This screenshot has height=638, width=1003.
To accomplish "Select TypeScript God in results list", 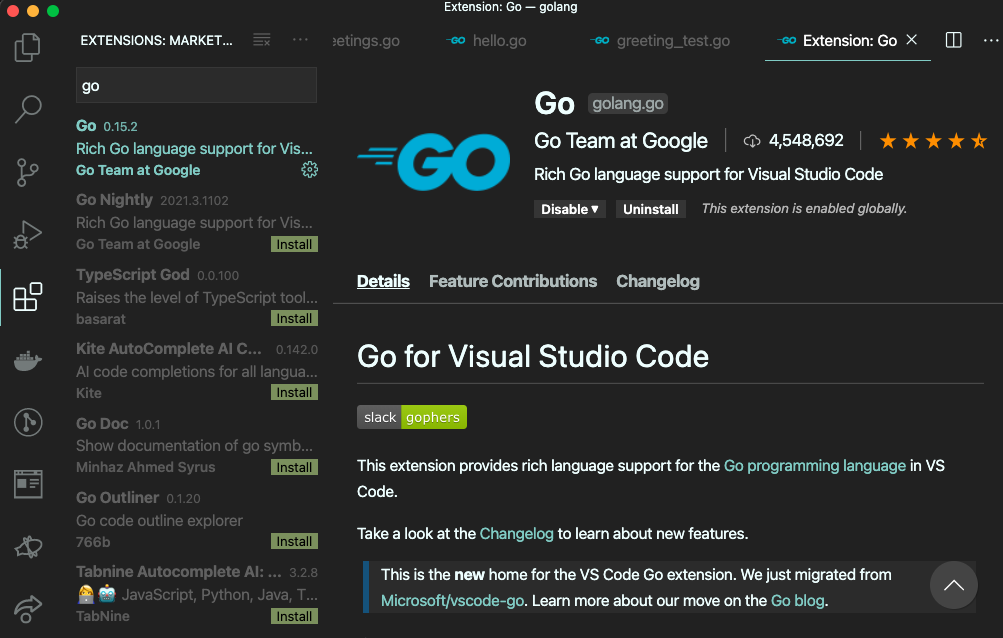I will (196, 296).
